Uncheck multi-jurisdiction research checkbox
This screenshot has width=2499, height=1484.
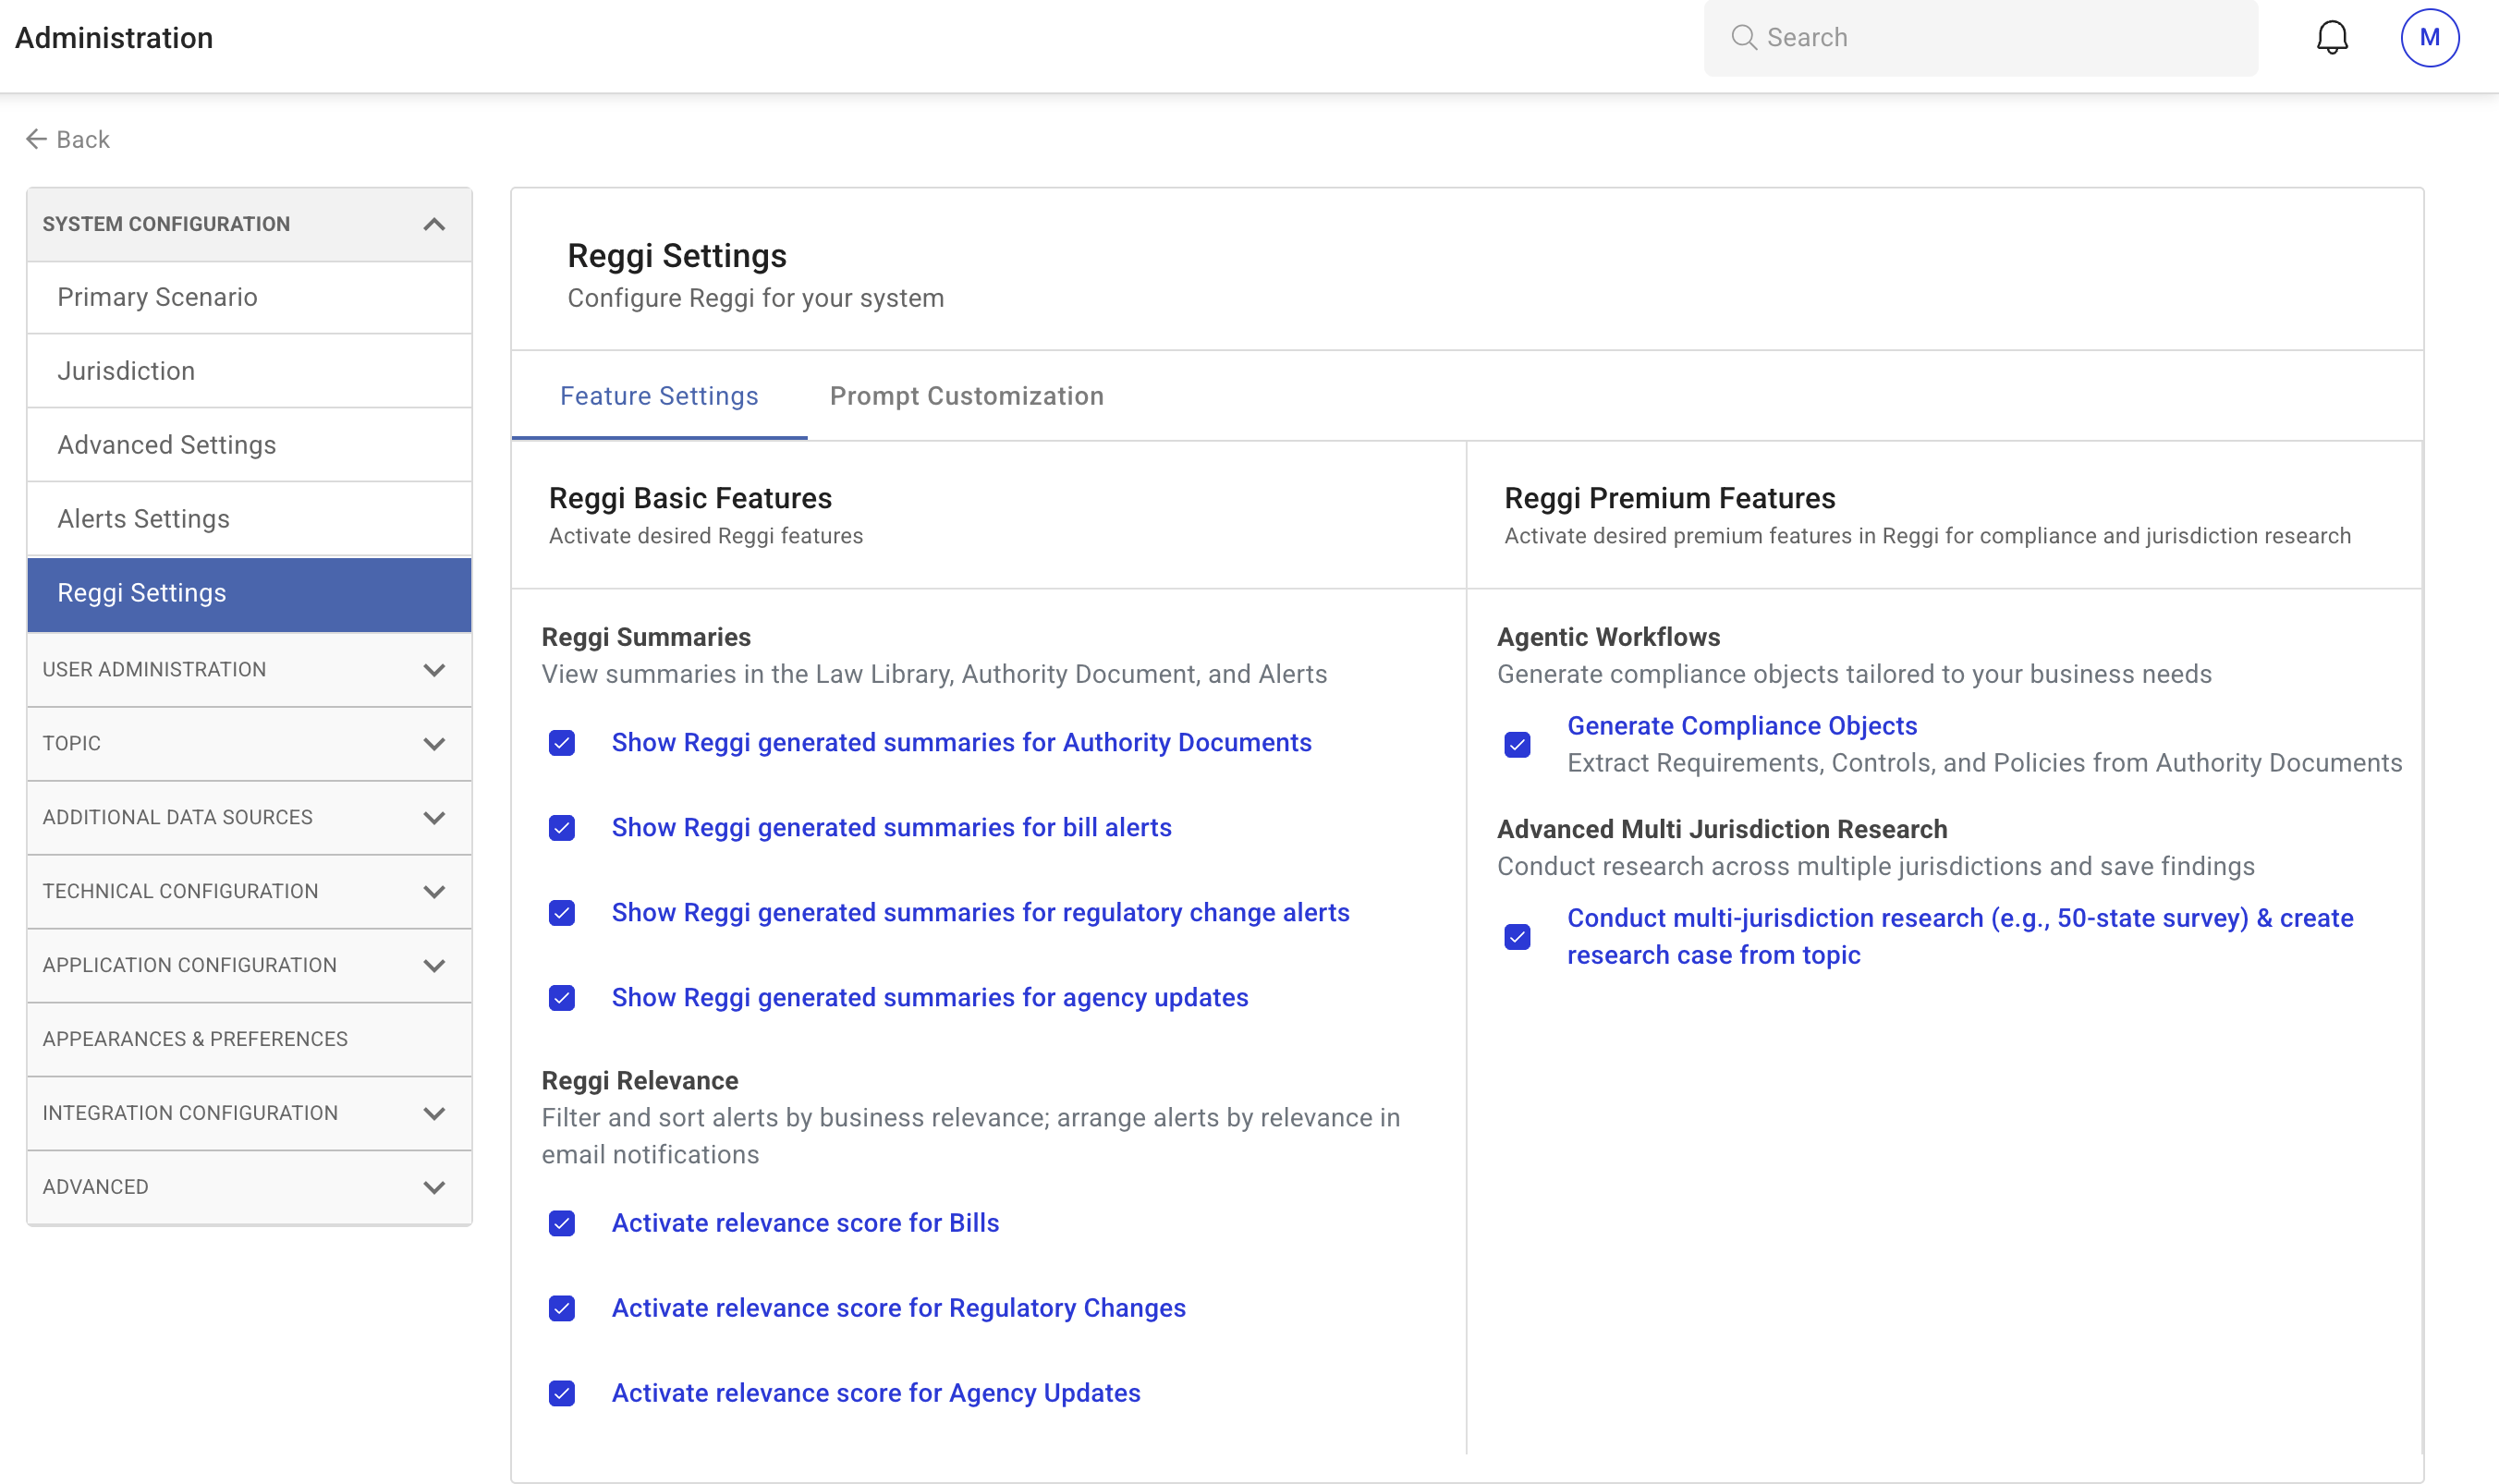(1517, 937)
